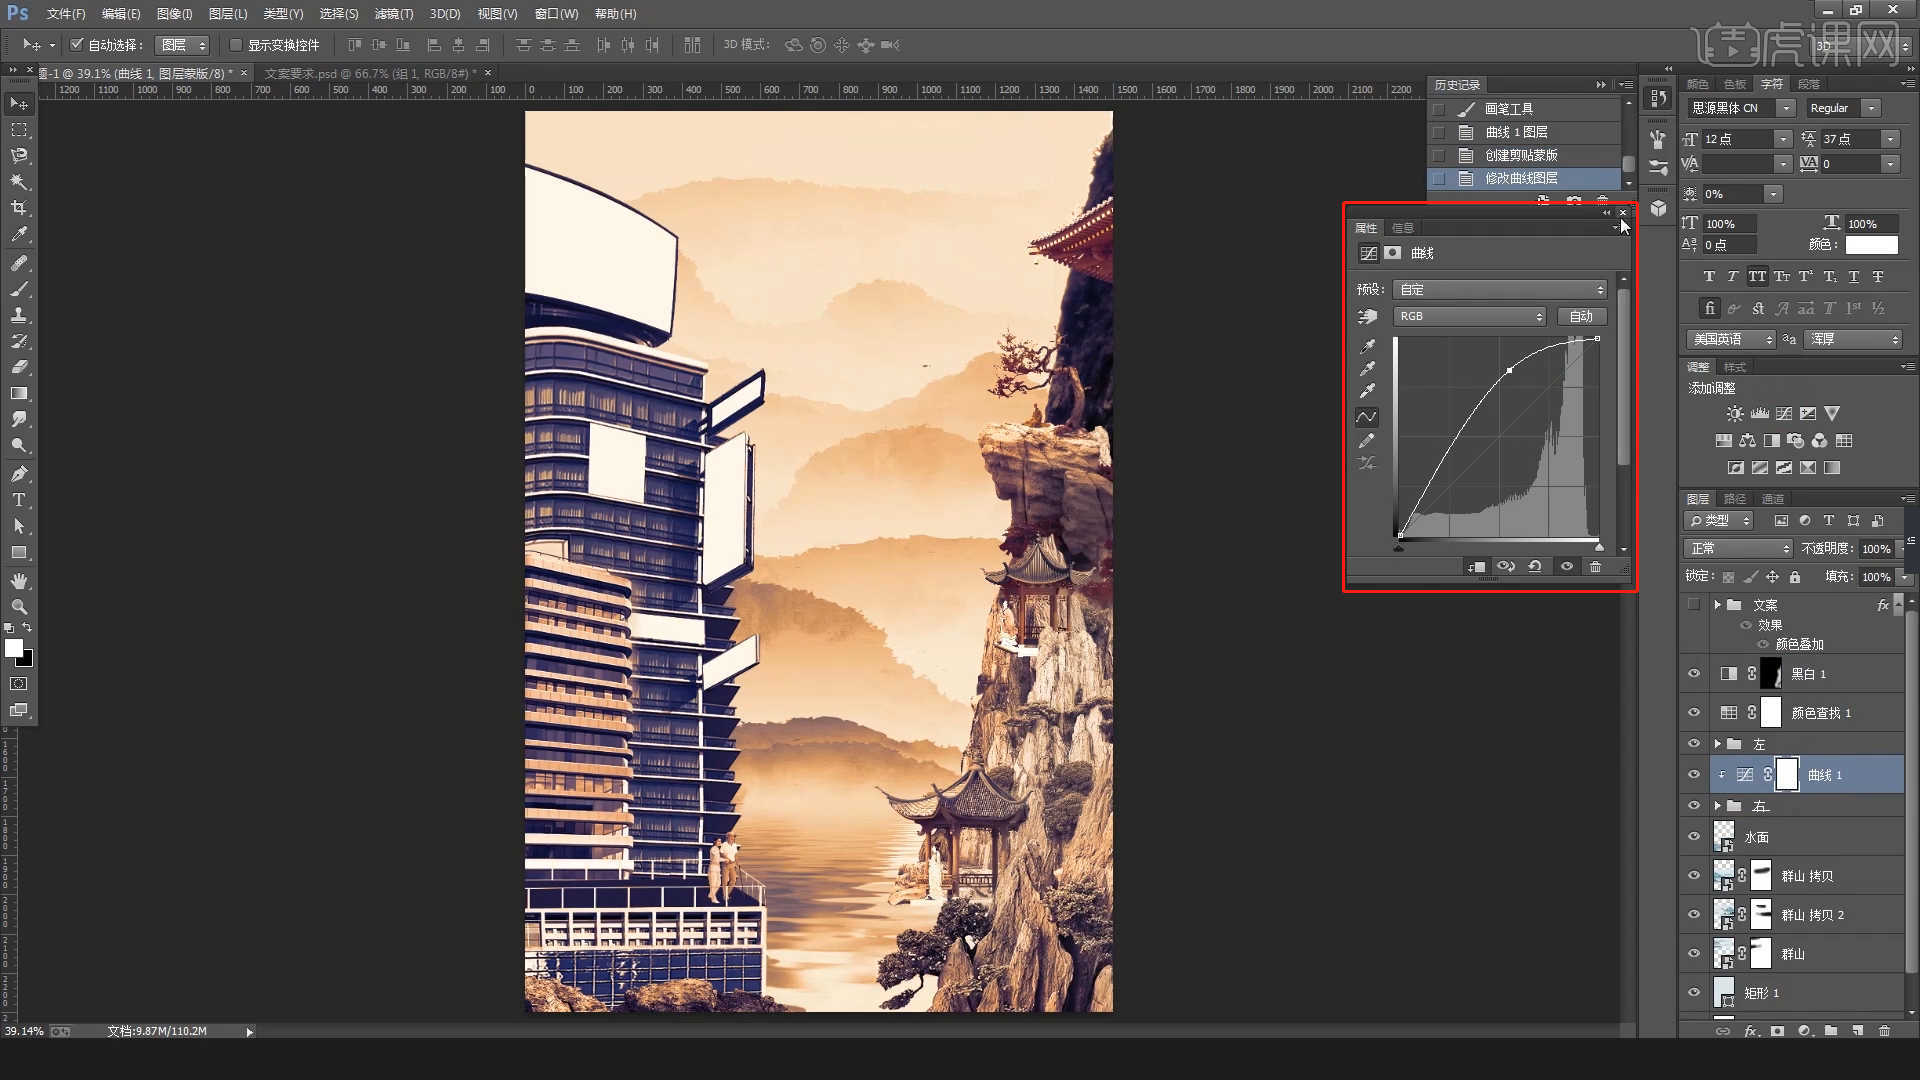Open the RGB channel dropdown
This screenshot has height=1080, width=1920.
[1469, 316]
